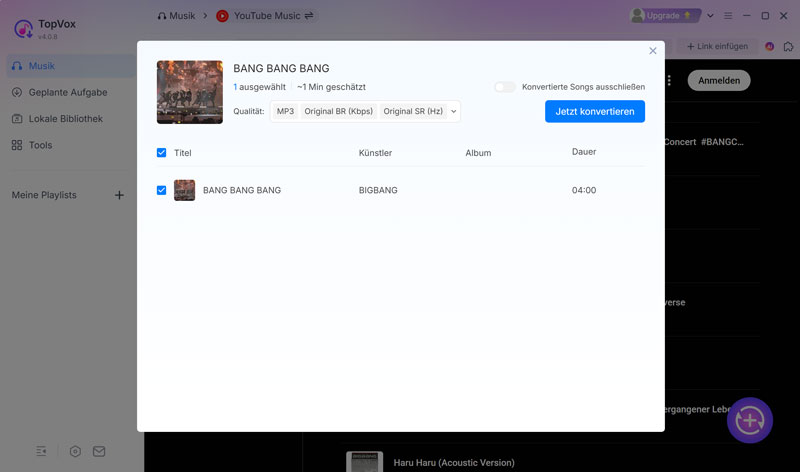
Task: Click the BANG BANG BANG album cover
Action: click(x=190, y=92)
